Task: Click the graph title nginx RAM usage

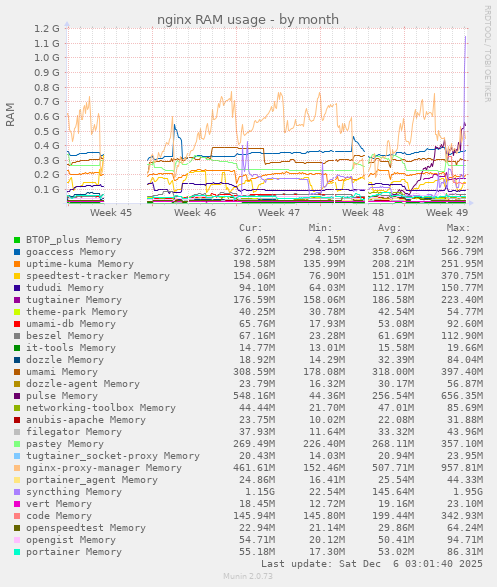Action: coord(248,19)
